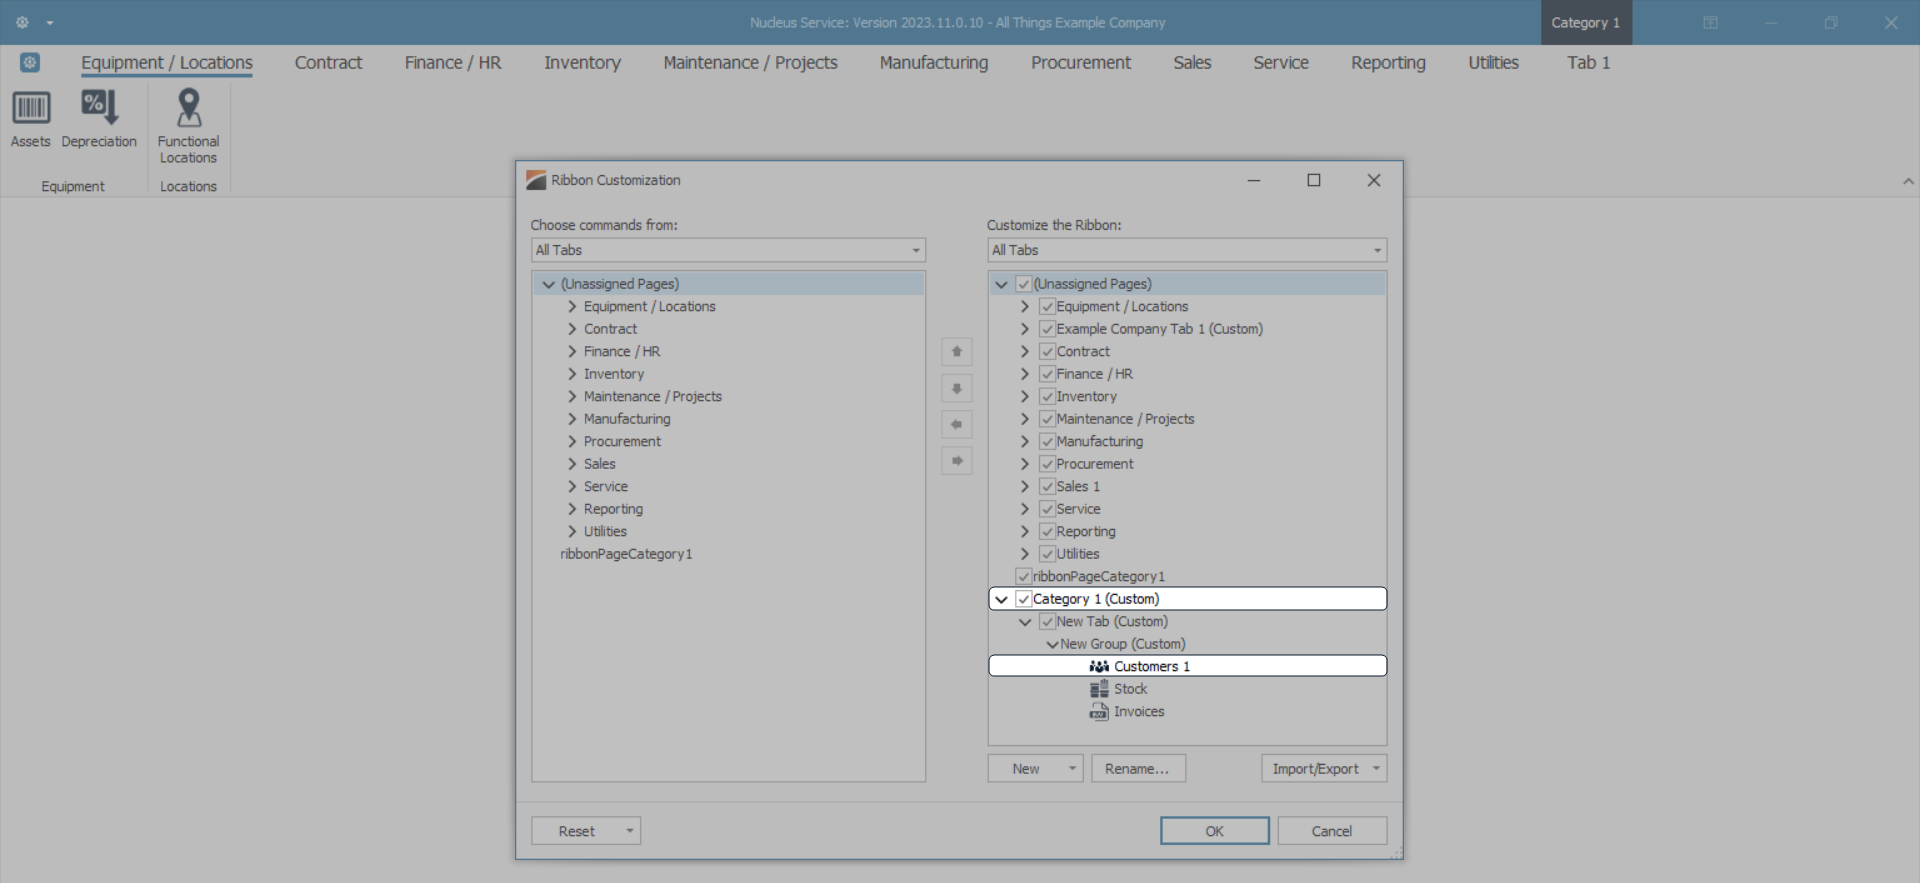The height and width of the screenshot is (883, 1920).
Task: Toggle the ribbonPageCategory1 checkbox in the right list
Action: [x=1023, y=577]
